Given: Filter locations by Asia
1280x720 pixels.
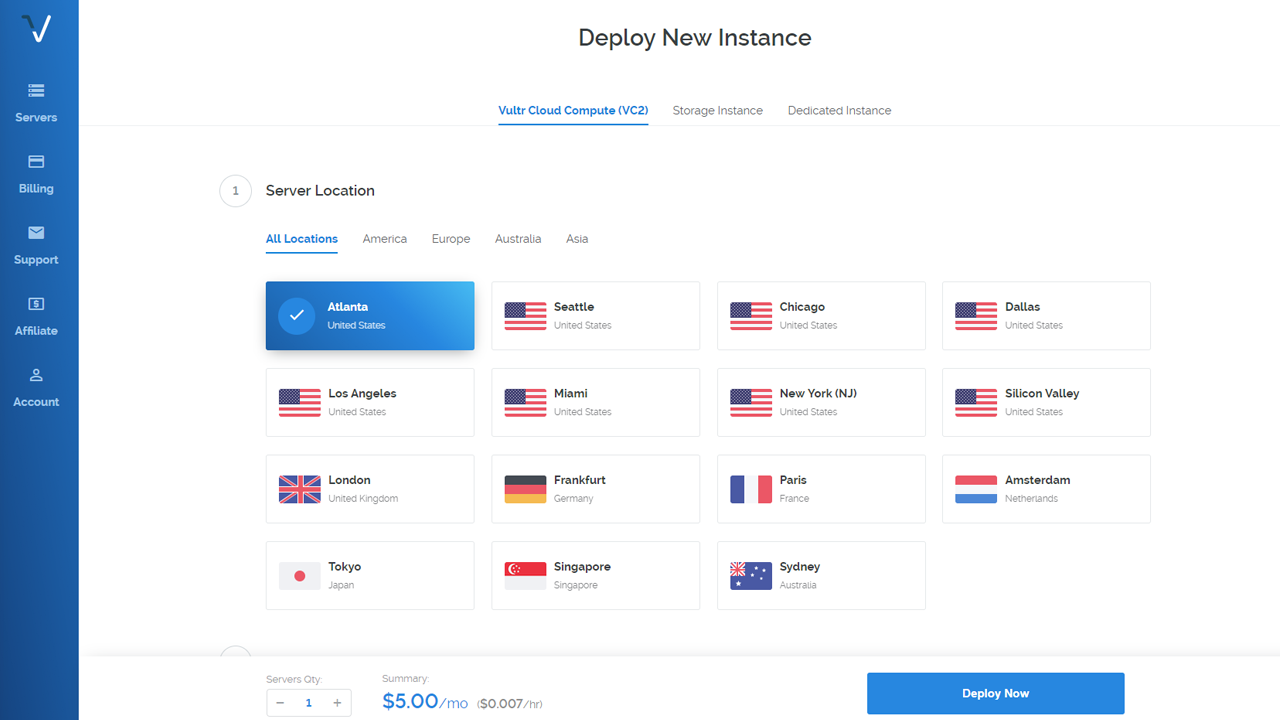Looking at the screenshot, I should 577,239.
